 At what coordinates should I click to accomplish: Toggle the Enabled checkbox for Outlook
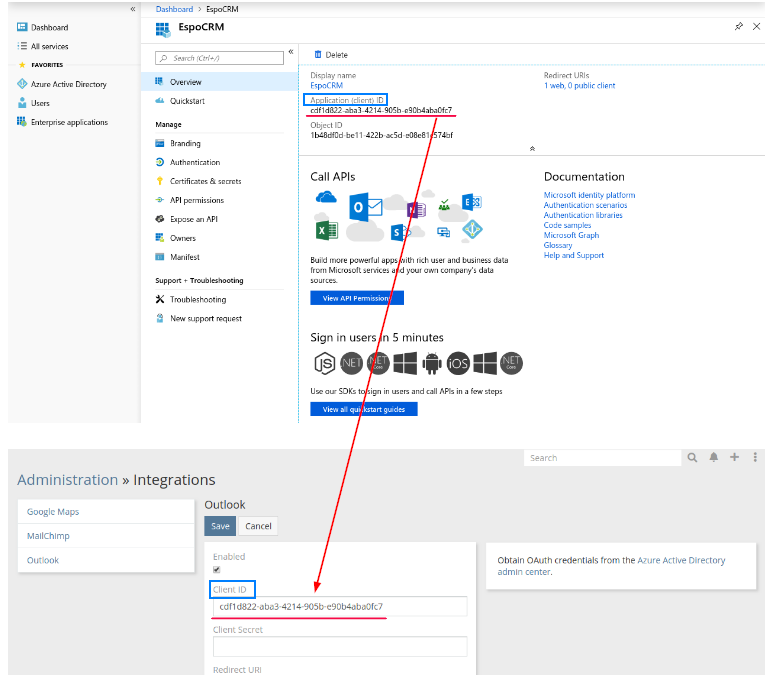[x=217, y=570]
